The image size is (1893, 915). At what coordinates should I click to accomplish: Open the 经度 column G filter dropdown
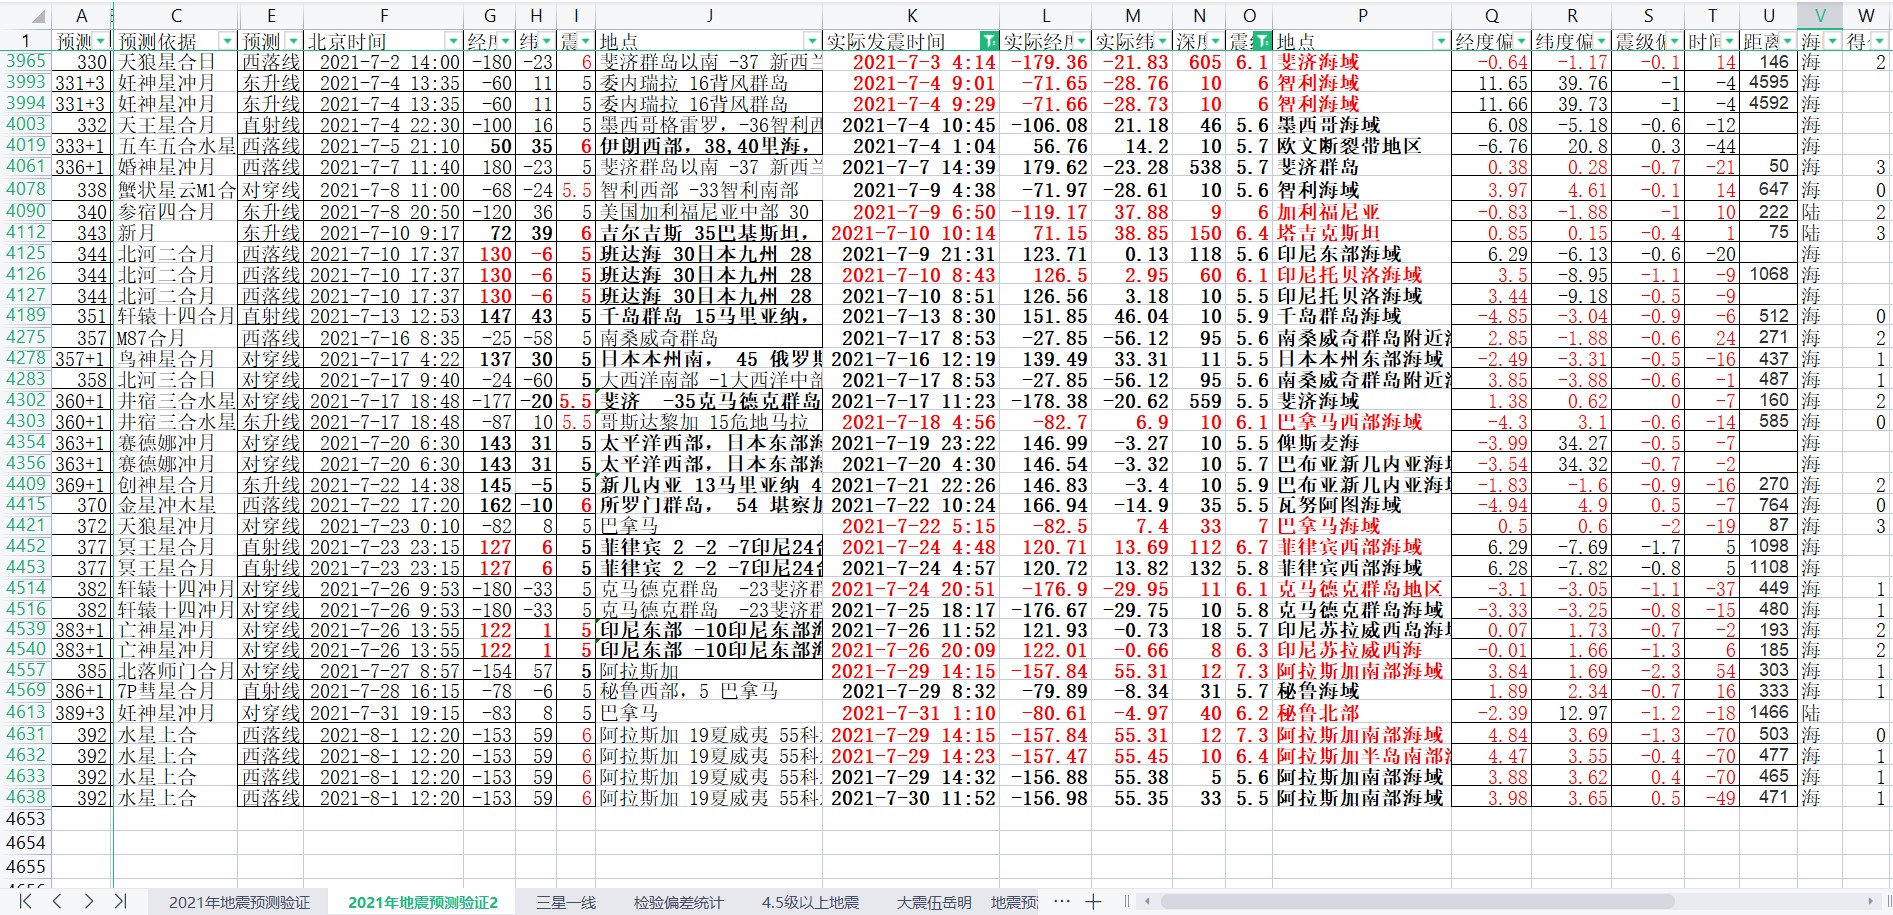506,41
